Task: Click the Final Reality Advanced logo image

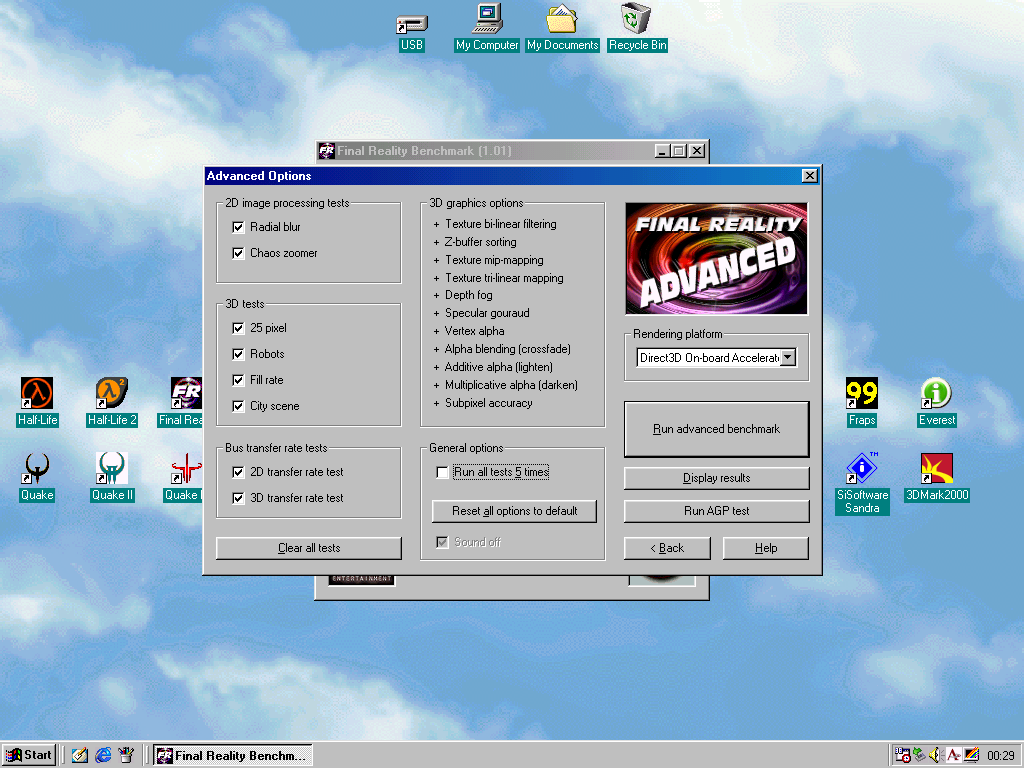Action: [x=716, y=259]
